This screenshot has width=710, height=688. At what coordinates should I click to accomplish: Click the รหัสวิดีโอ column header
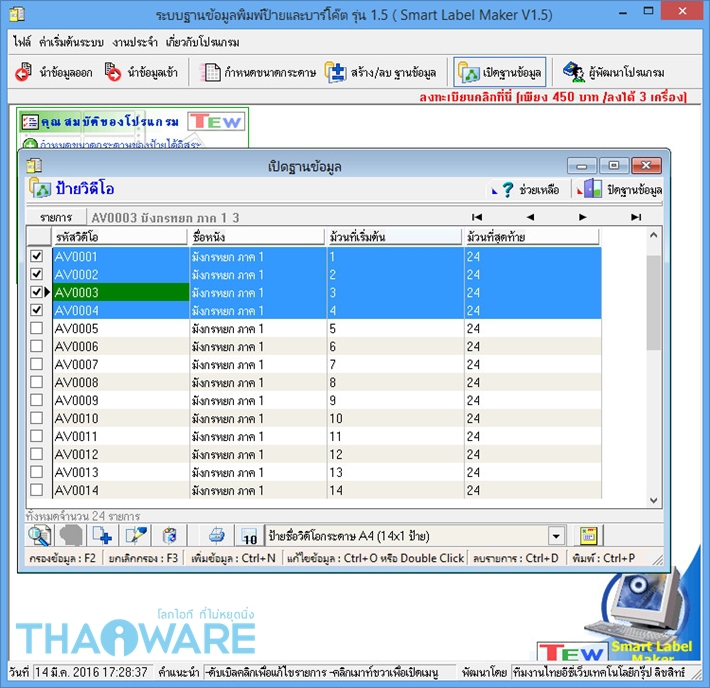(x=120, y=236)
